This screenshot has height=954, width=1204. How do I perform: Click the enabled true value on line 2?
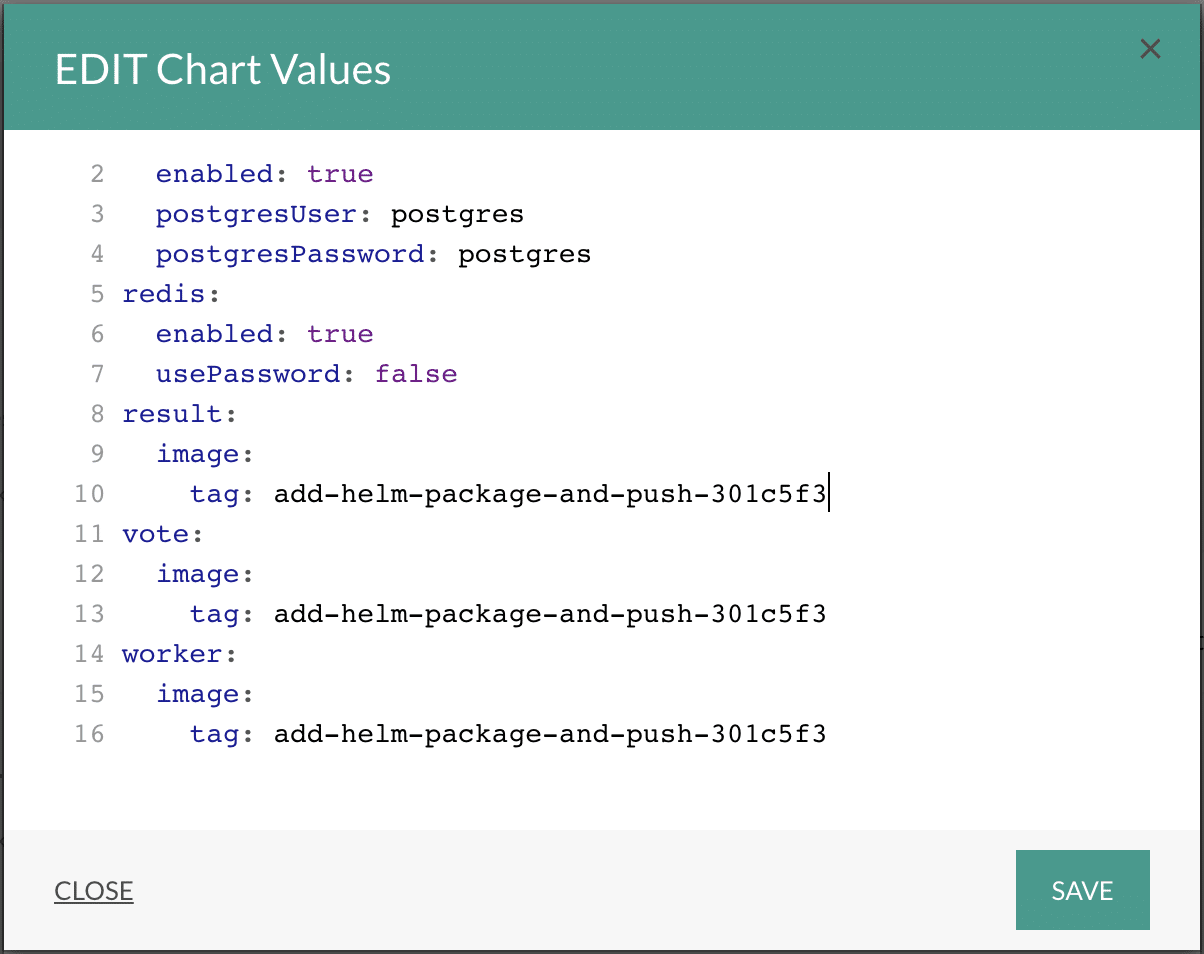[x=340, y=174]
